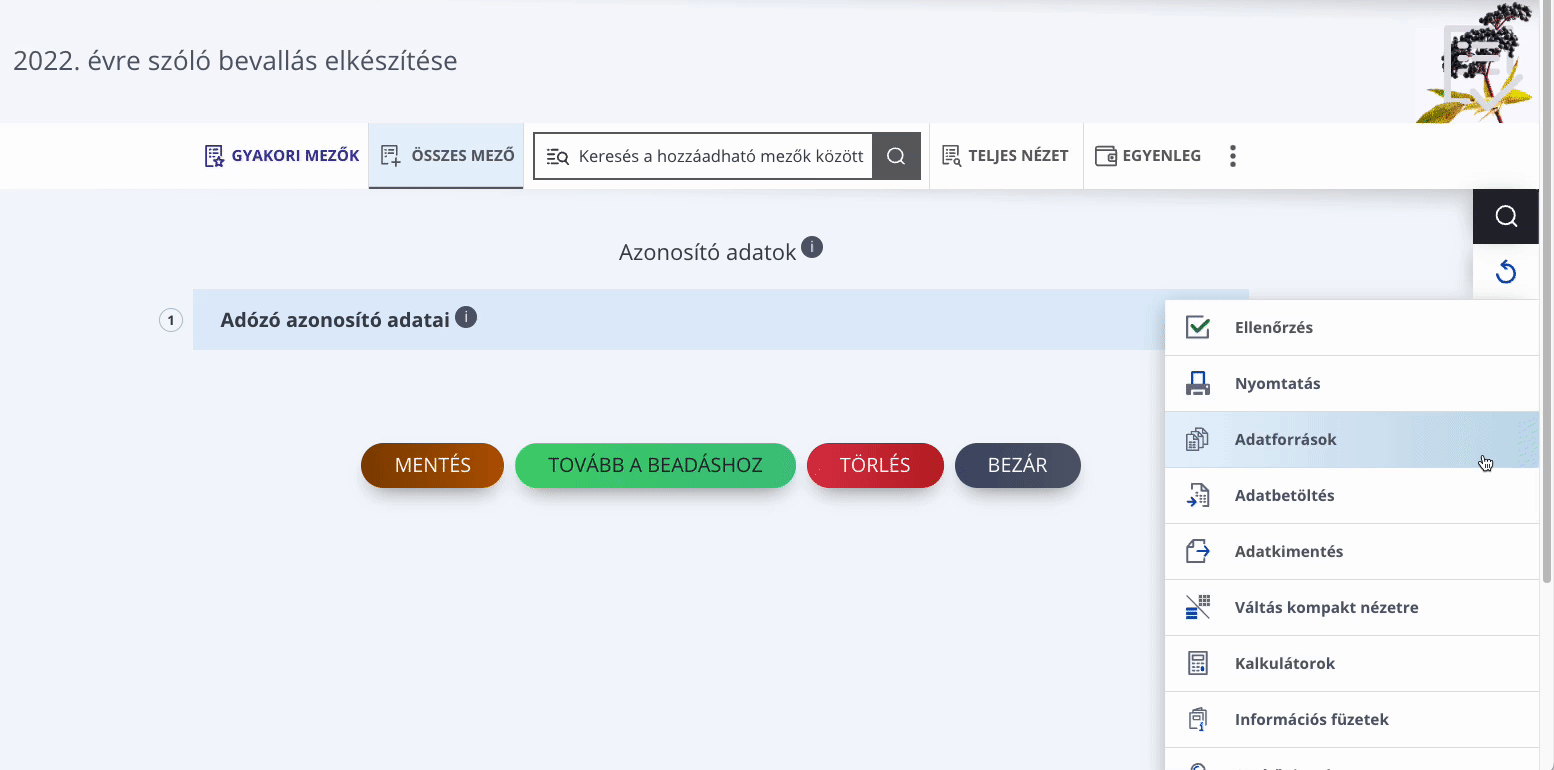
Task: Switch to ÖSSZES MEZŐ tab
Action: 447,156
